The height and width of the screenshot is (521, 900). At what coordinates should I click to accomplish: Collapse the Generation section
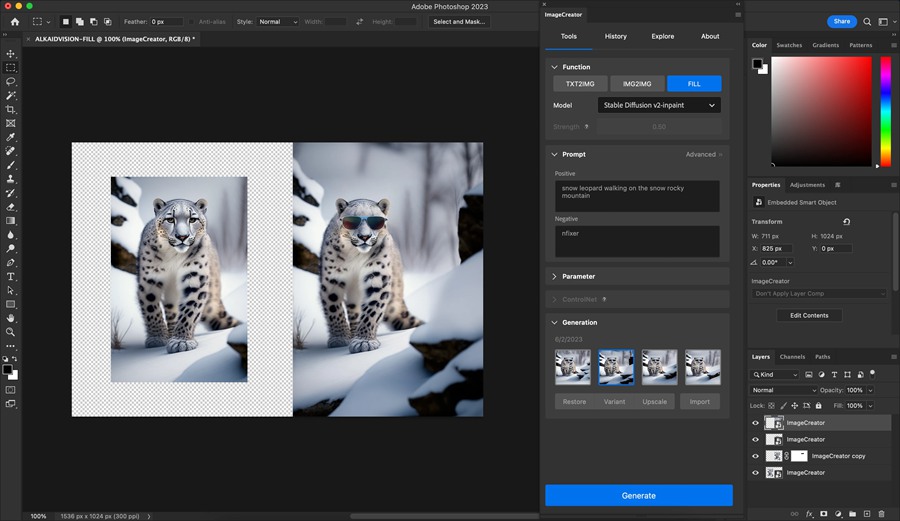tap(554, 322)
